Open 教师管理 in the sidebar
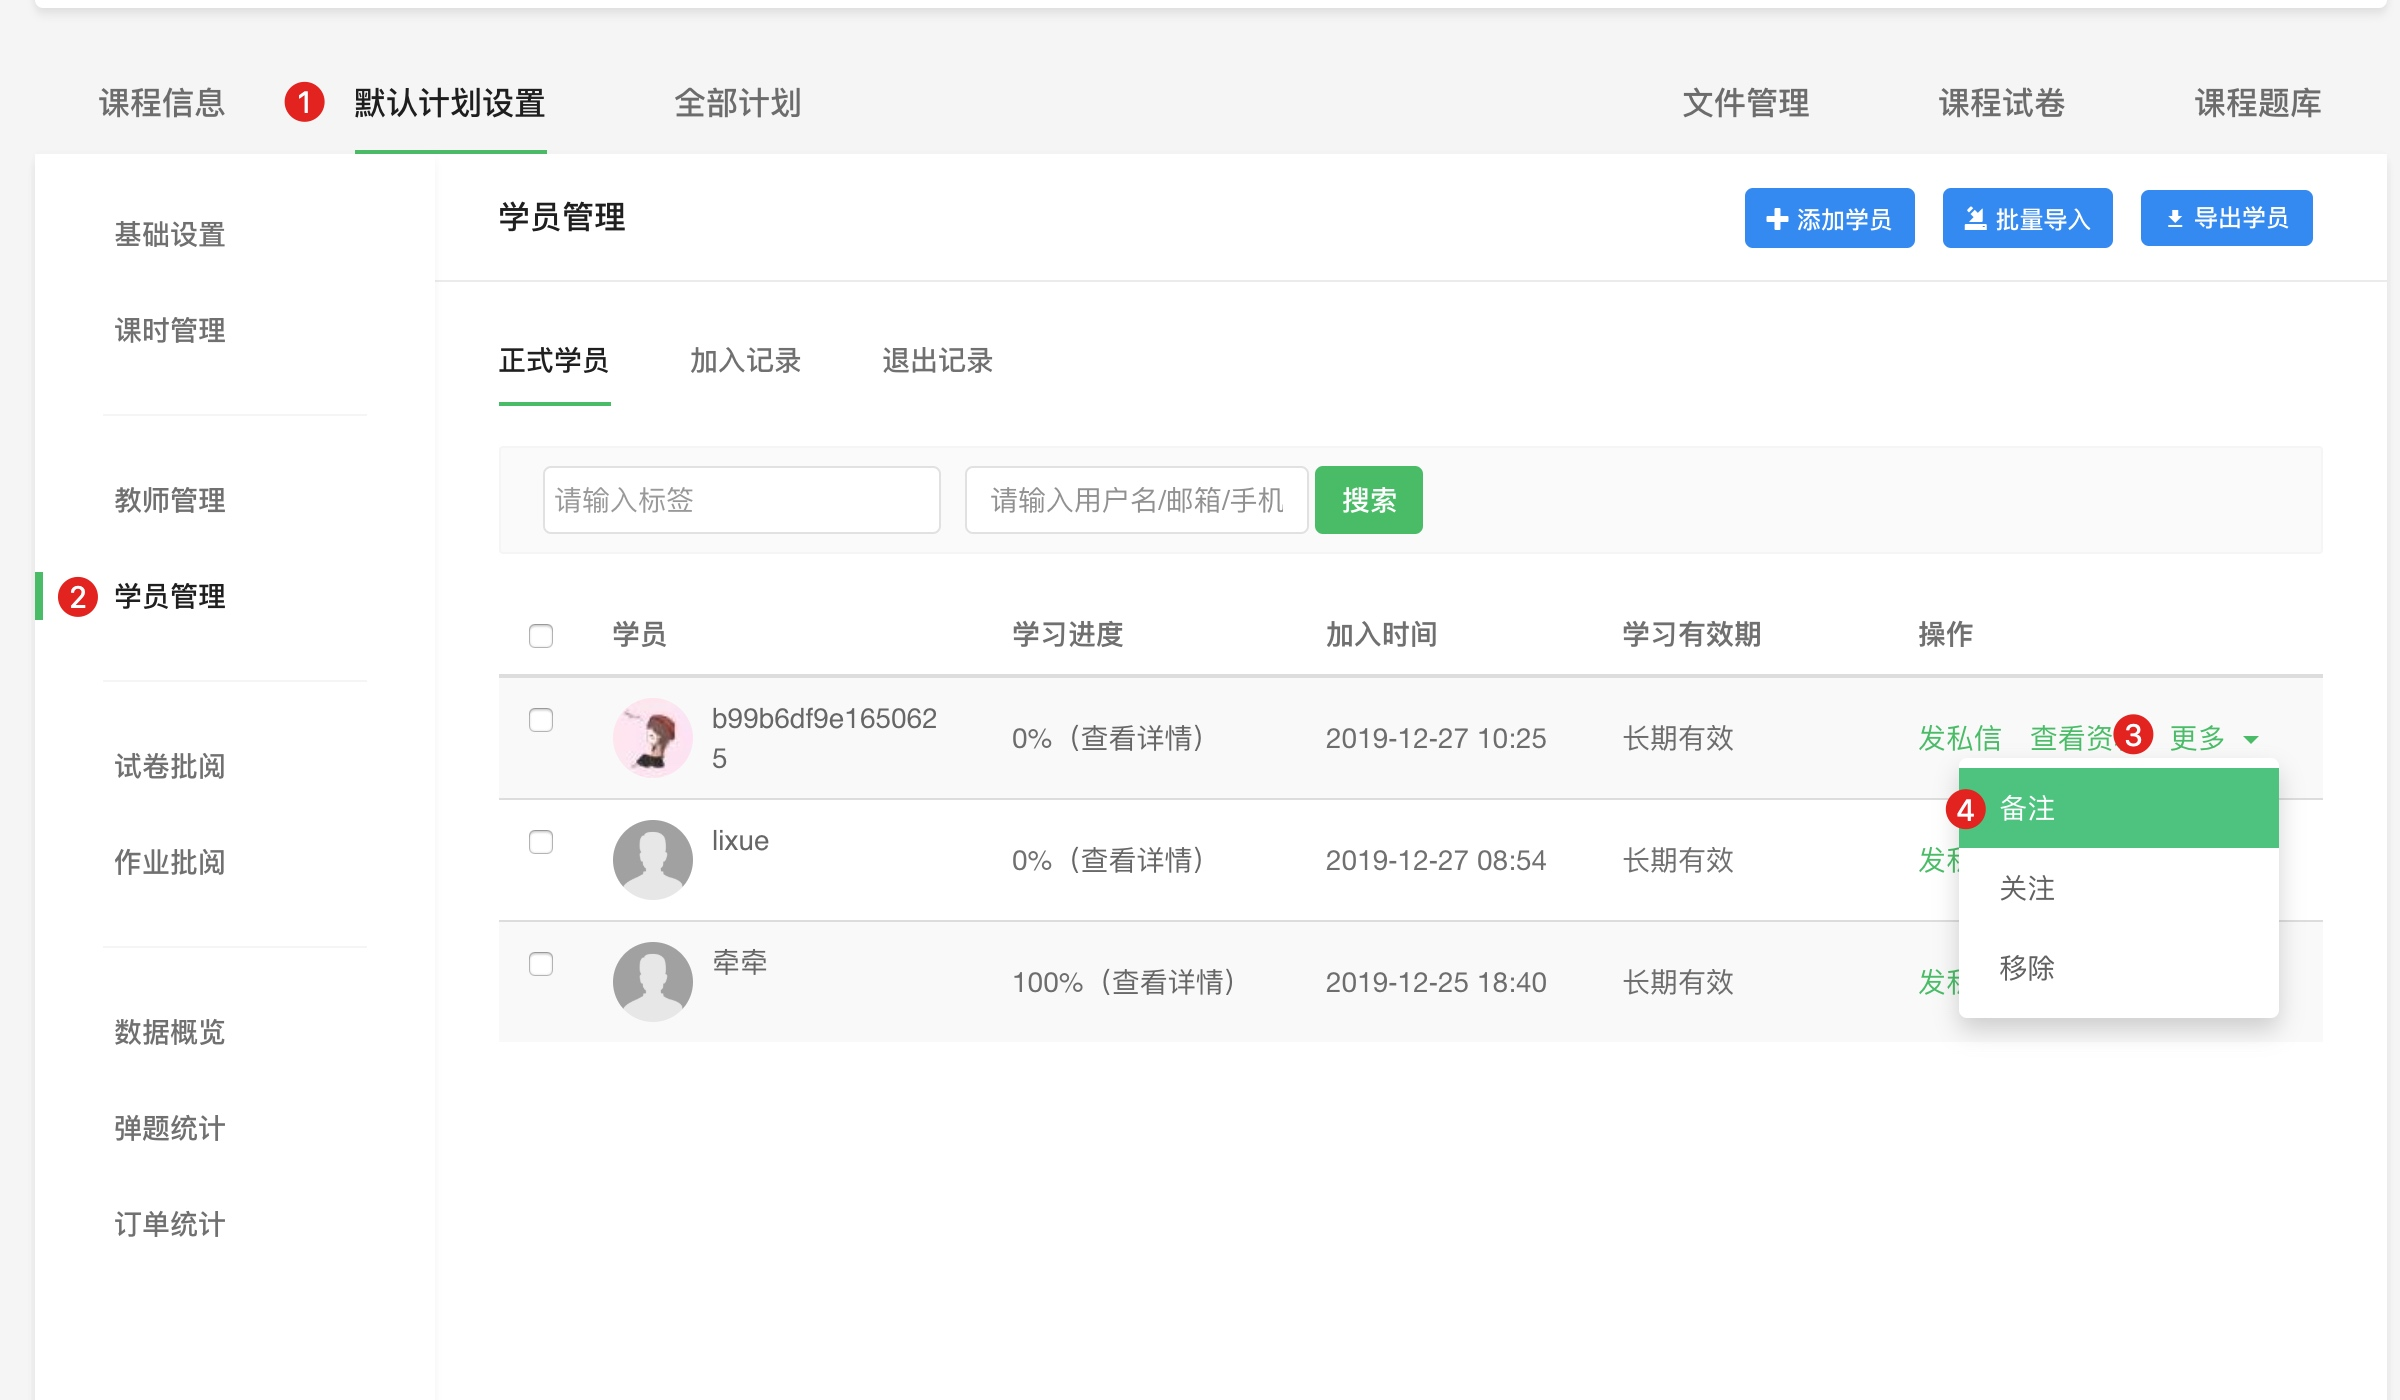 coord(170,500)
